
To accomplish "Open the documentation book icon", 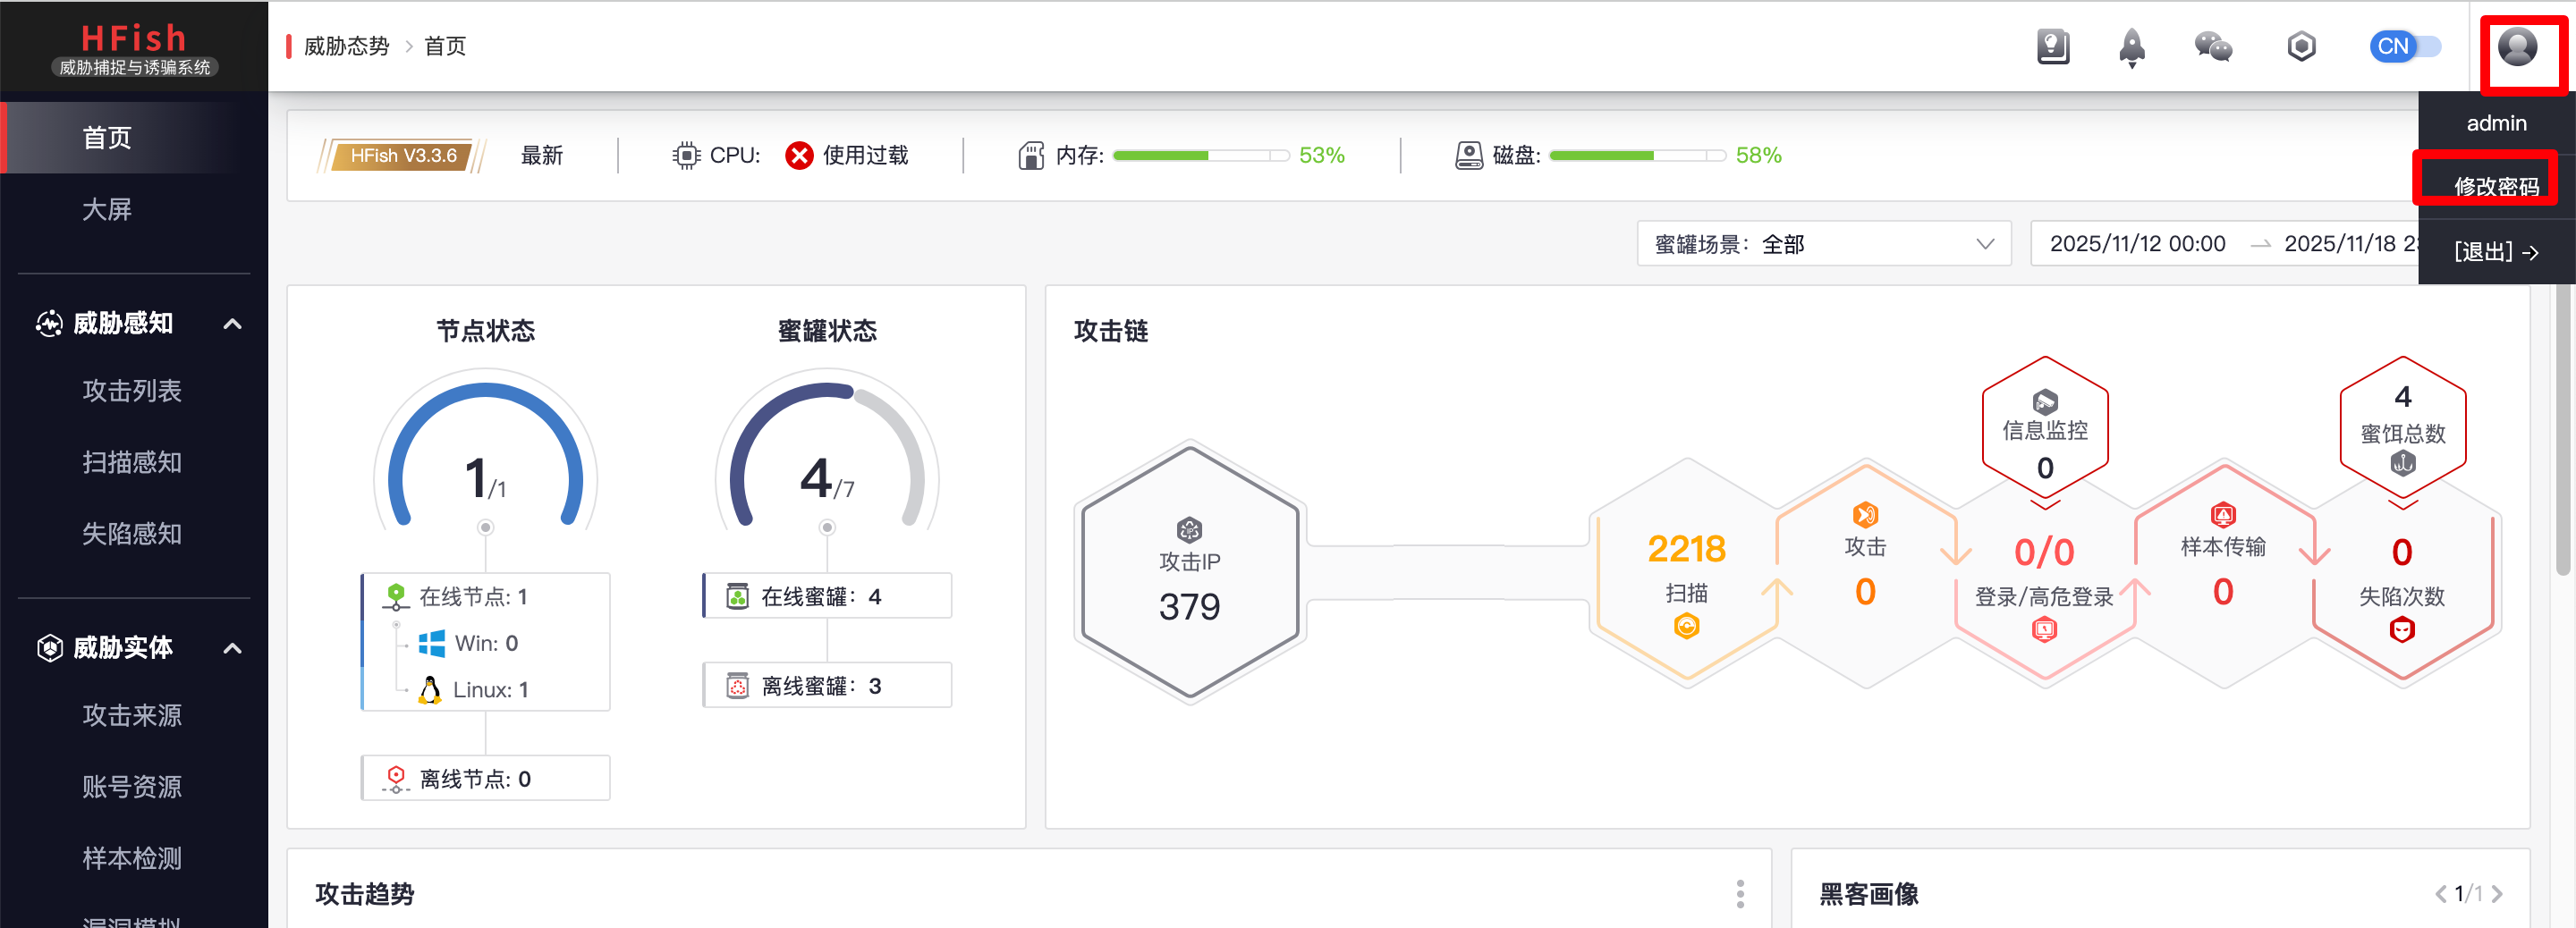I will pos(2052,47).
